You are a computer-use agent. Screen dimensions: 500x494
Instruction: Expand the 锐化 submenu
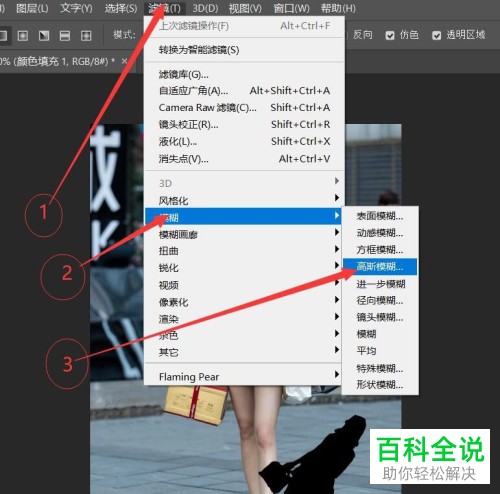244,268
